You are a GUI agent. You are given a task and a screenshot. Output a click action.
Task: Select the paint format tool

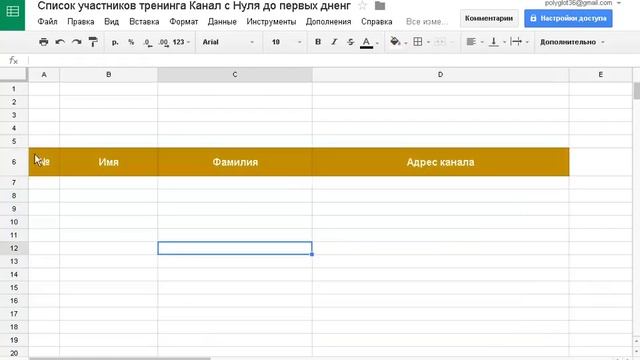pyautogui.click(x=93, y=42)
